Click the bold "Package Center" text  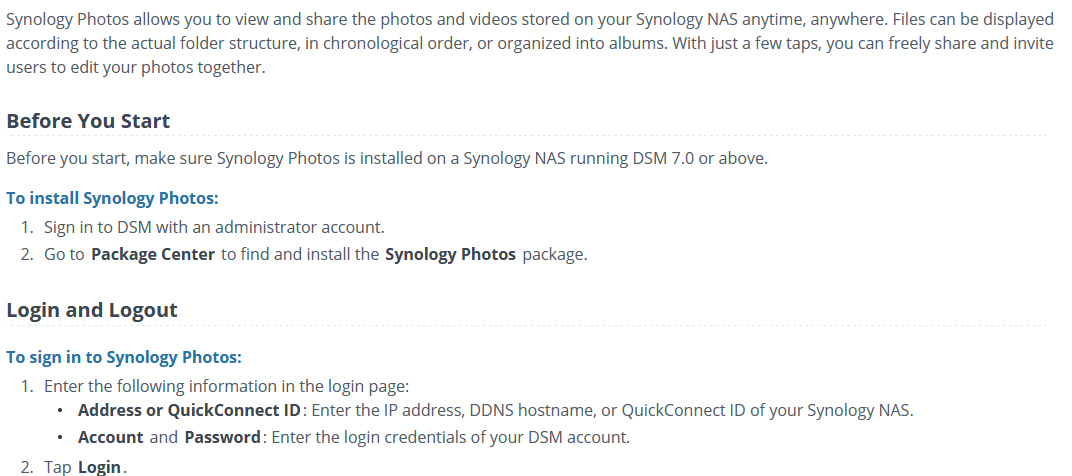tap(153, 254)
